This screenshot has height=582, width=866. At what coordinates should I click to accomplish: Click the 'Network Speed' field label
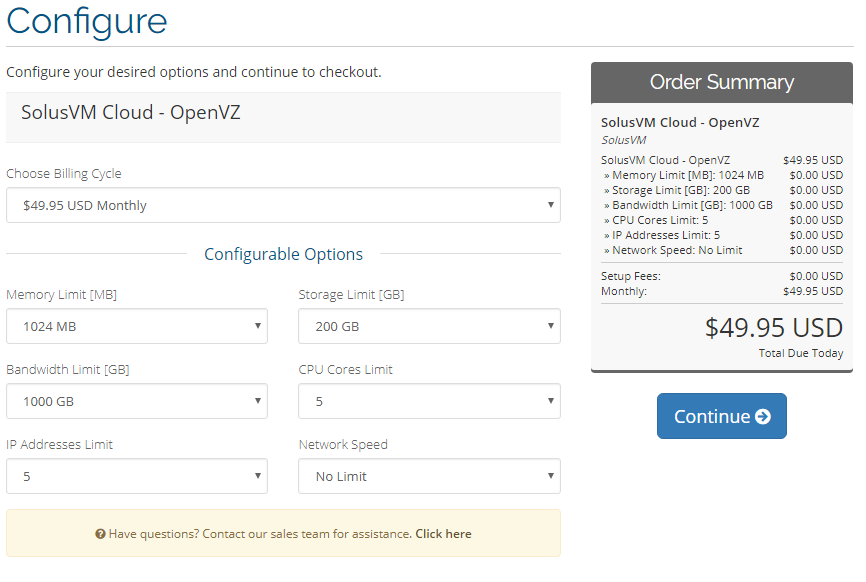pyautogui.click(x=343, y=445)
